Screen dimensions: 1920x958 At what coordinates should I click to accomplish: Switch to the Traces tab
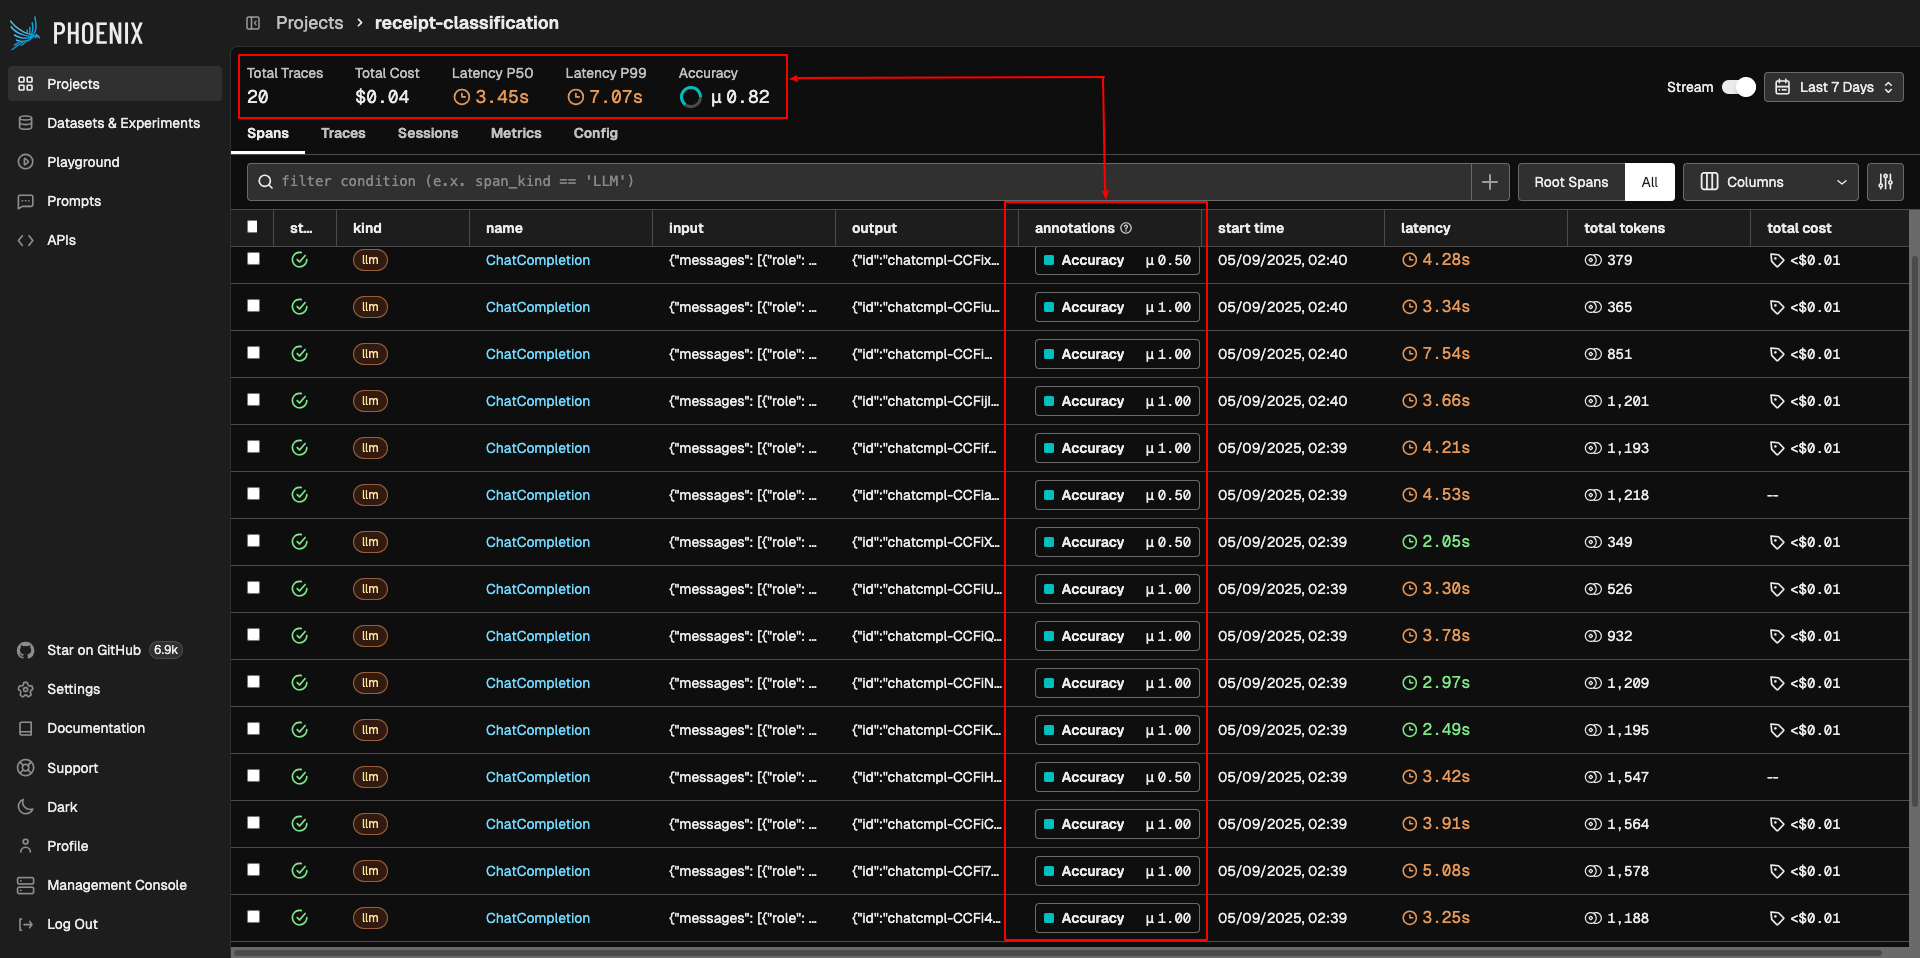click(343, 133)
